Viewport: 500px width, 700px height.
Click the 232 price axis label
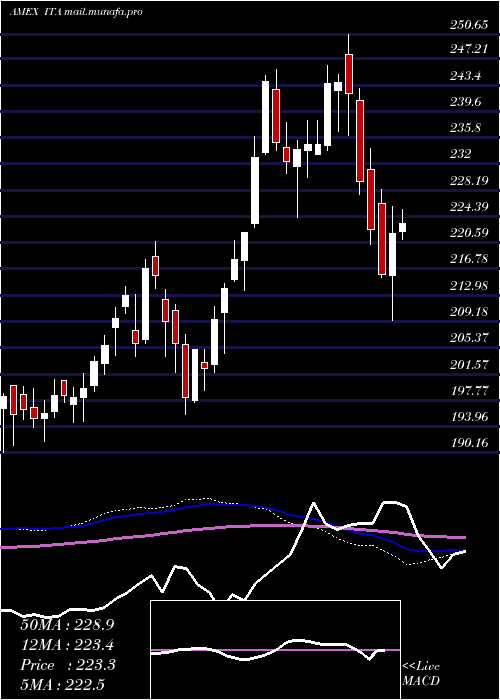[x=461, y=154]
